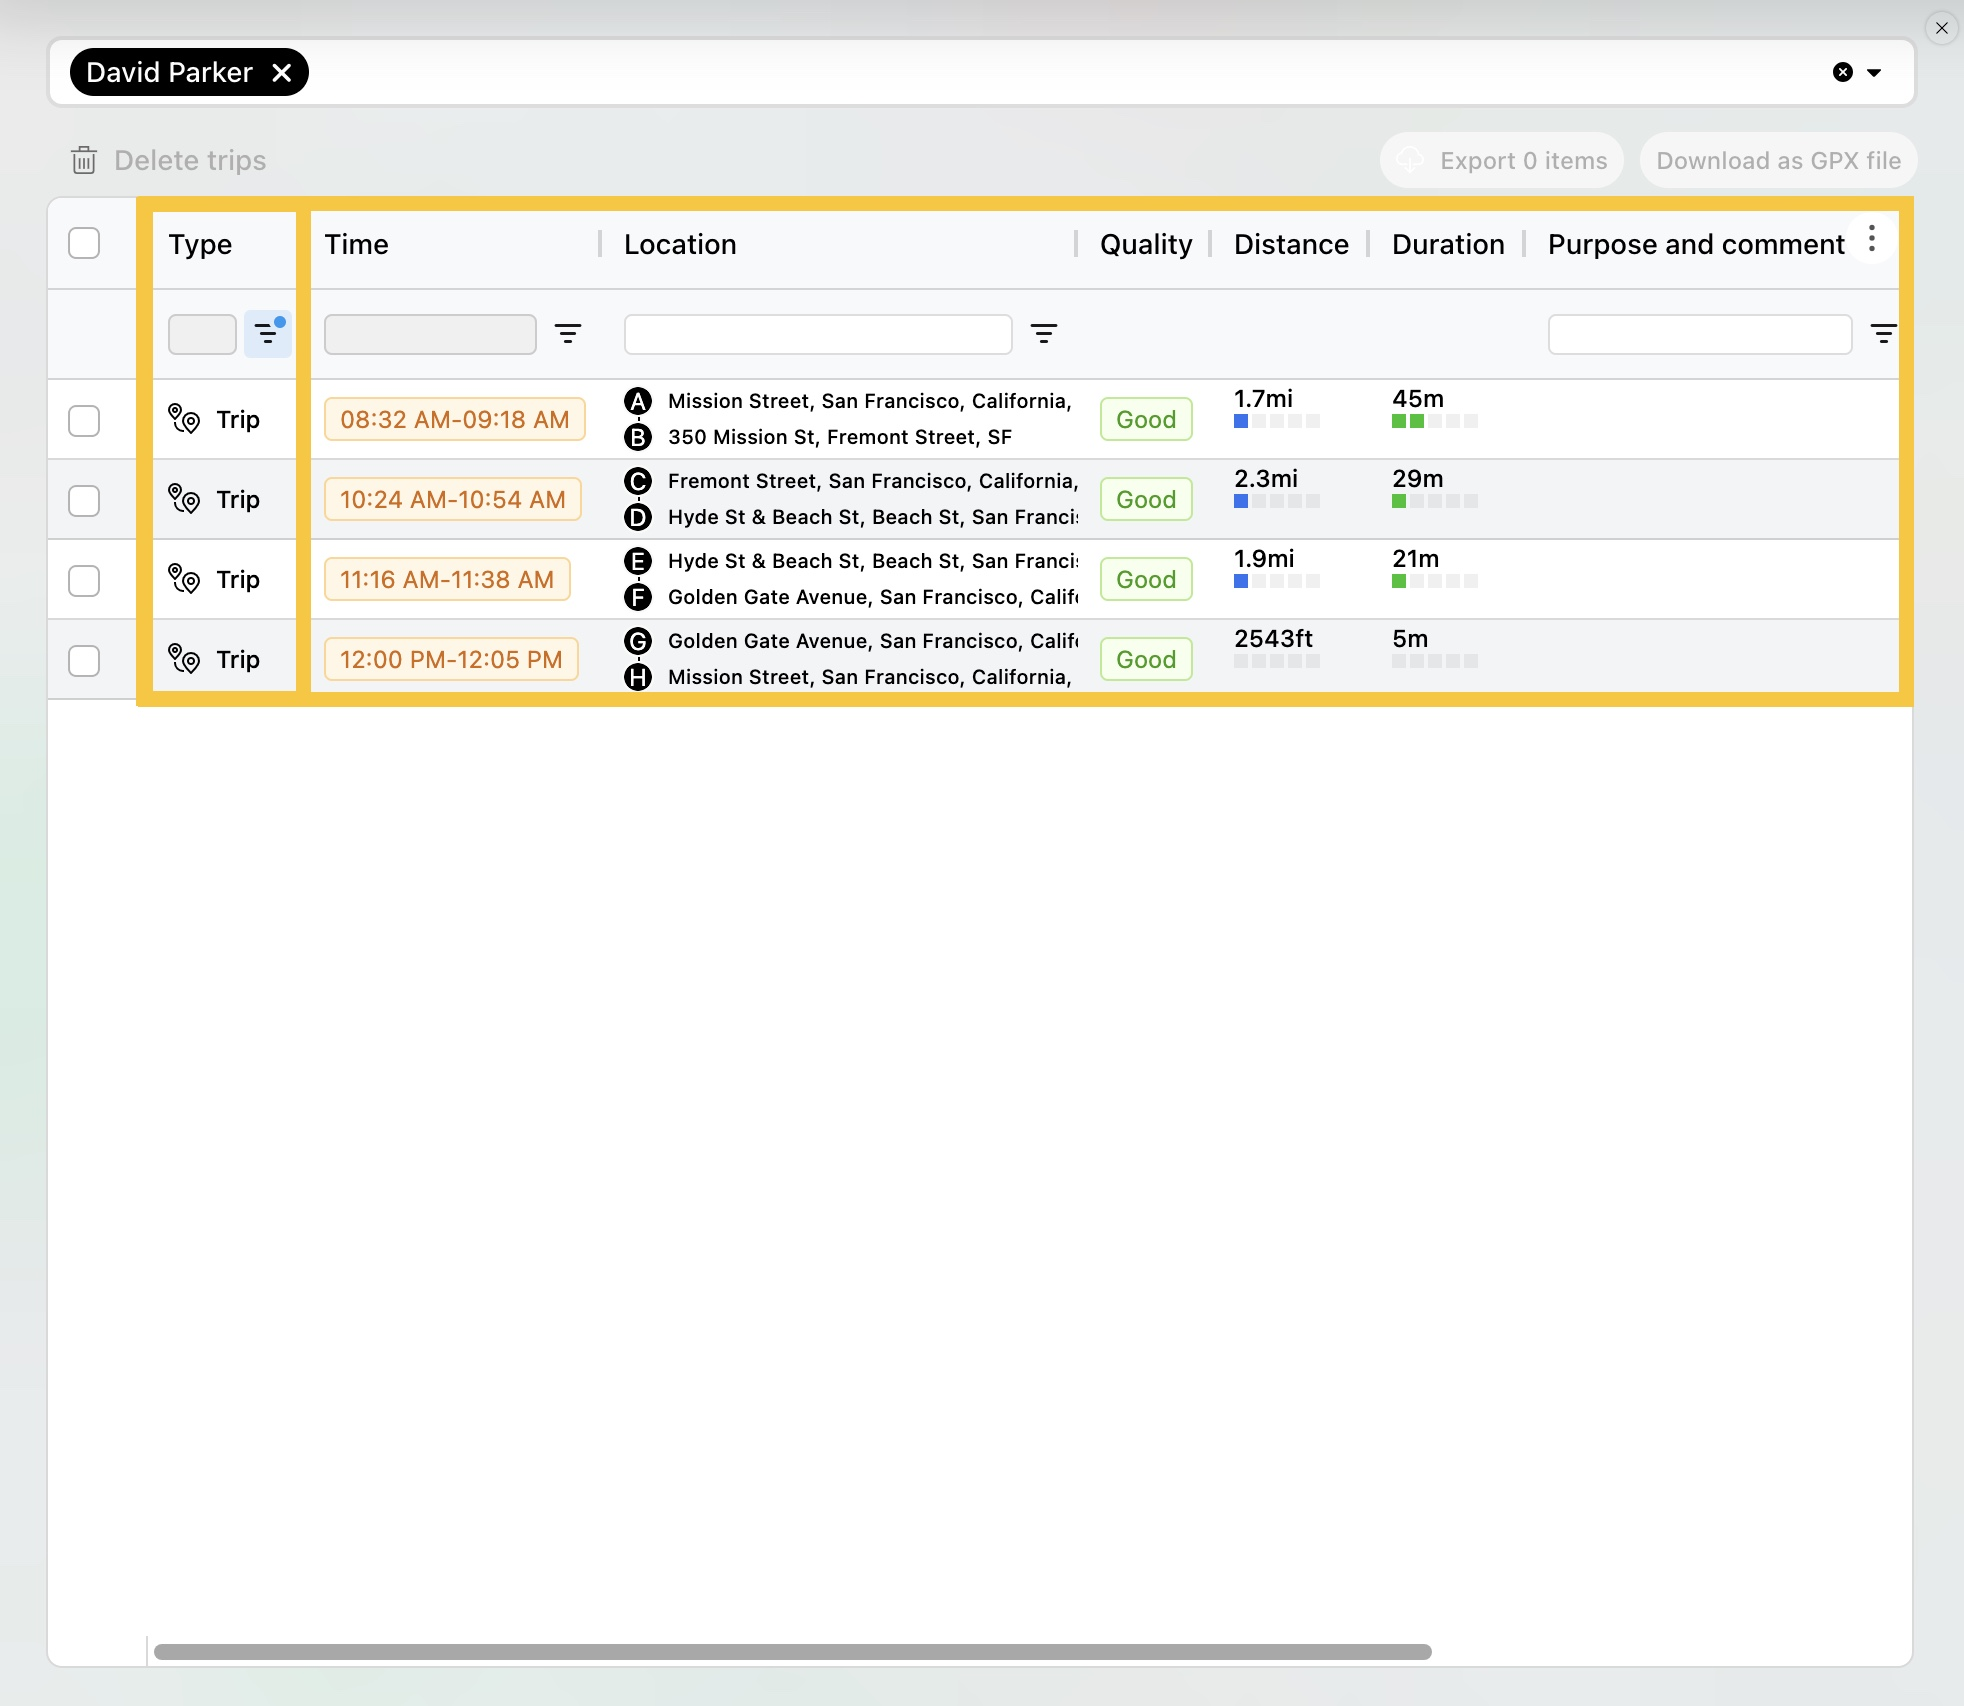This screenshot has width=1964, height=1706.
Task: Click location marker B
Action: pyautogui.click(x=638, y=437)
